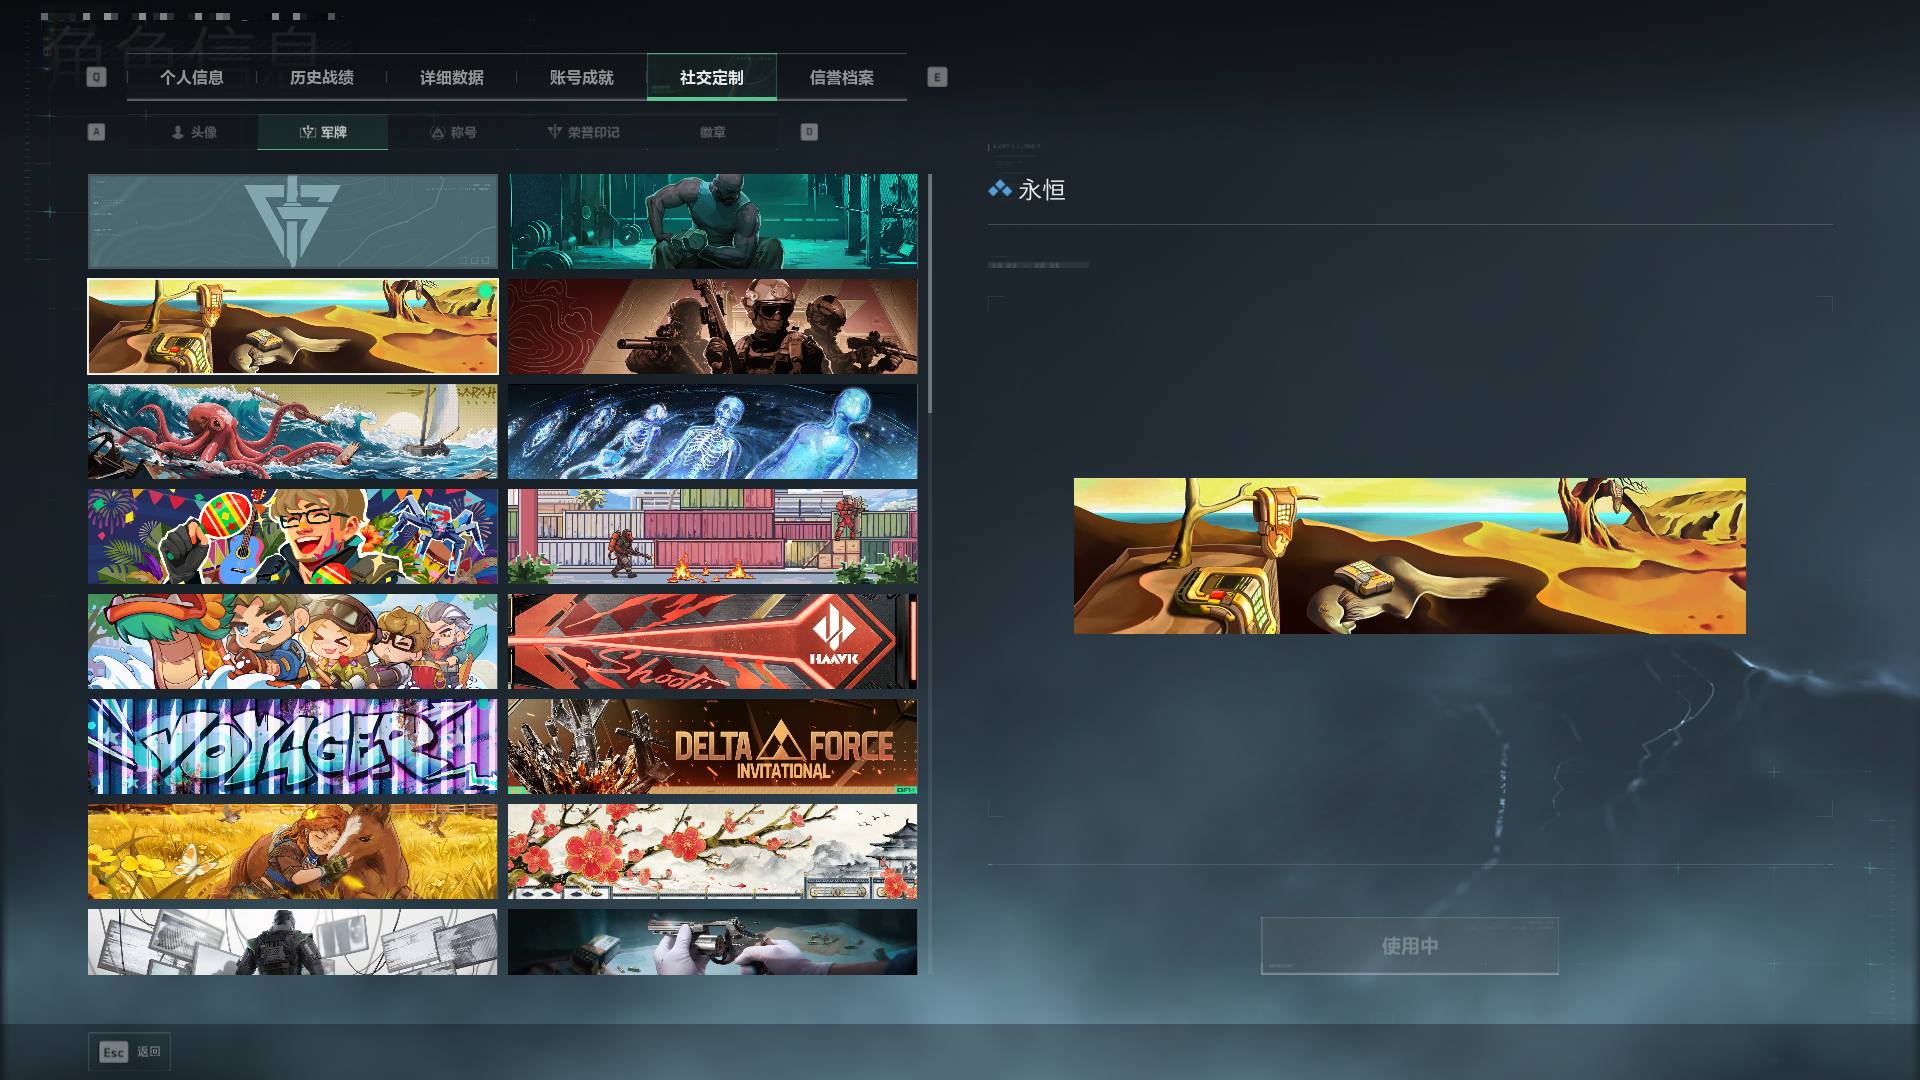Select the gym weightlifter dog tag
The image size is (1920, 1080).
pyautogui.click(x=713, y=222)
